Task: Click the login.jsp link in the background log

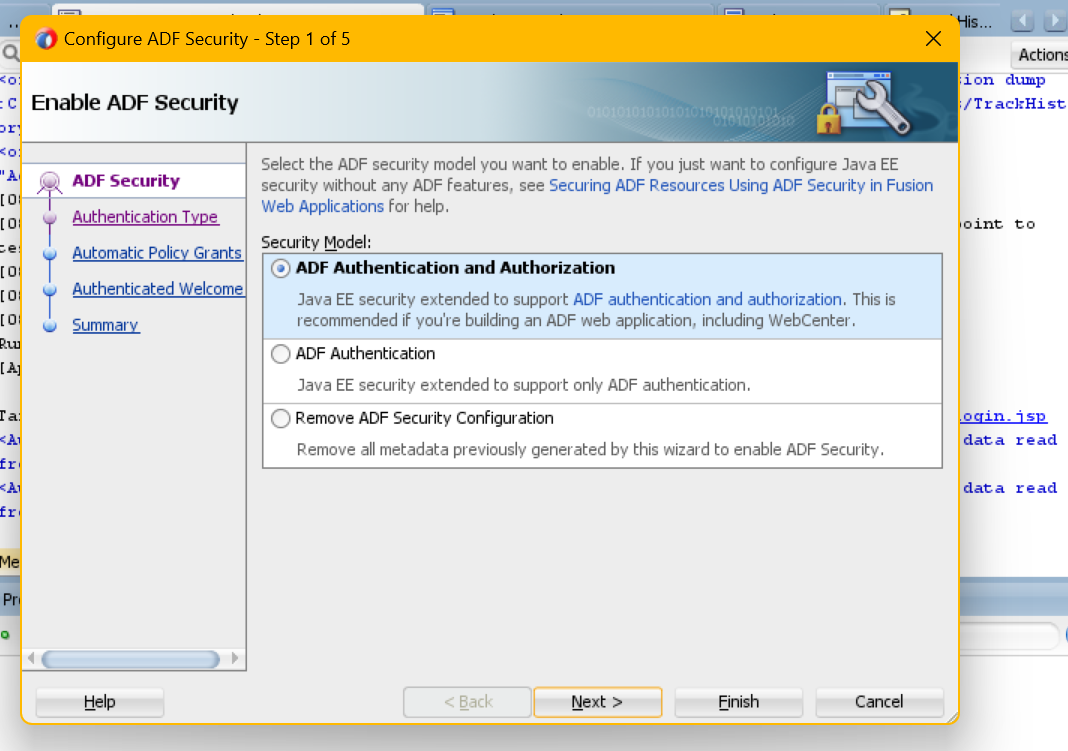Action: (x=1003, y=416)
